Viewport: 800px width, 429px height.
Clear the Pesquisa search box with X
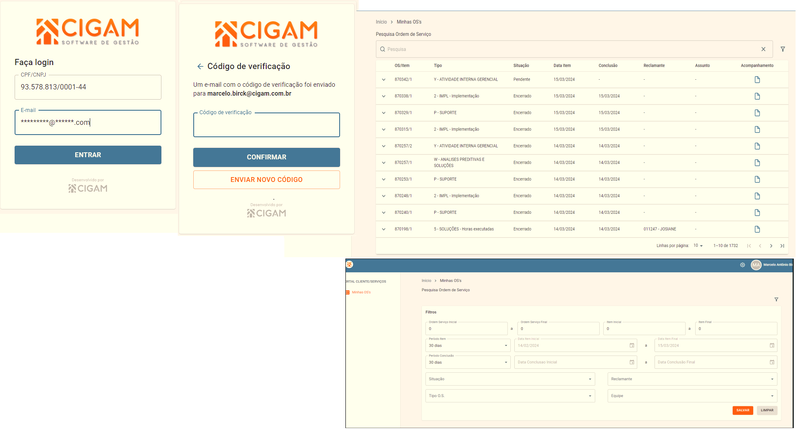point(763,49)
